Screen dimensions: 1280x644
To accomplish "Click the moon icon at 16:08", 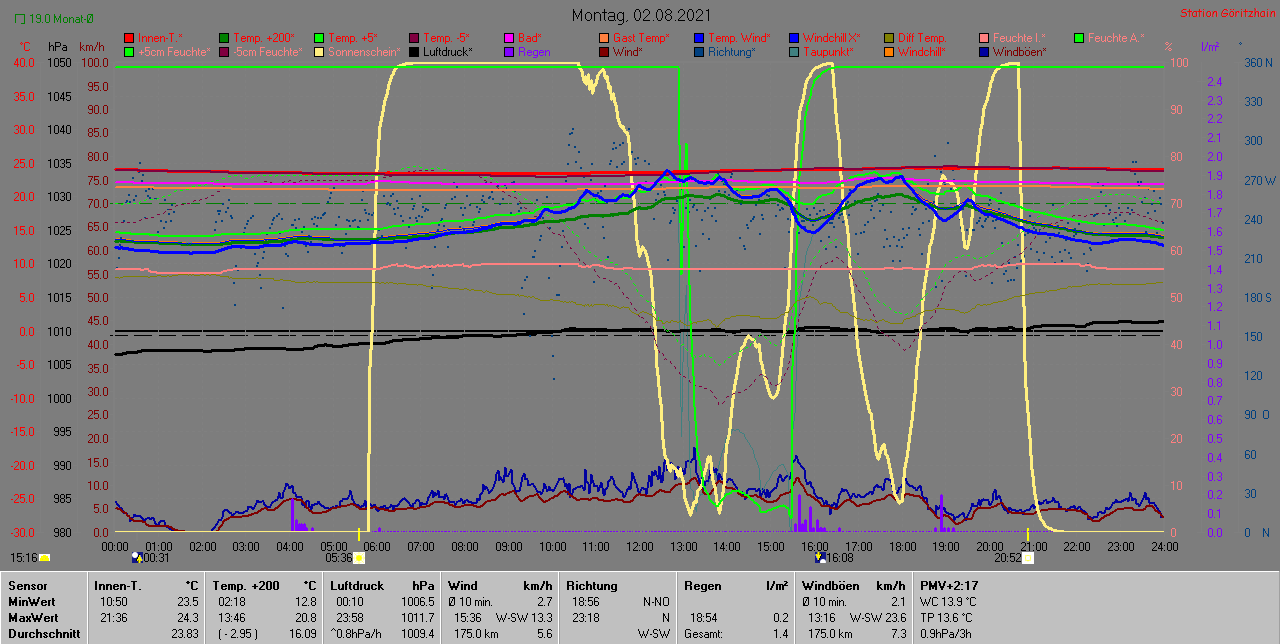I will (x=821, y=558).
